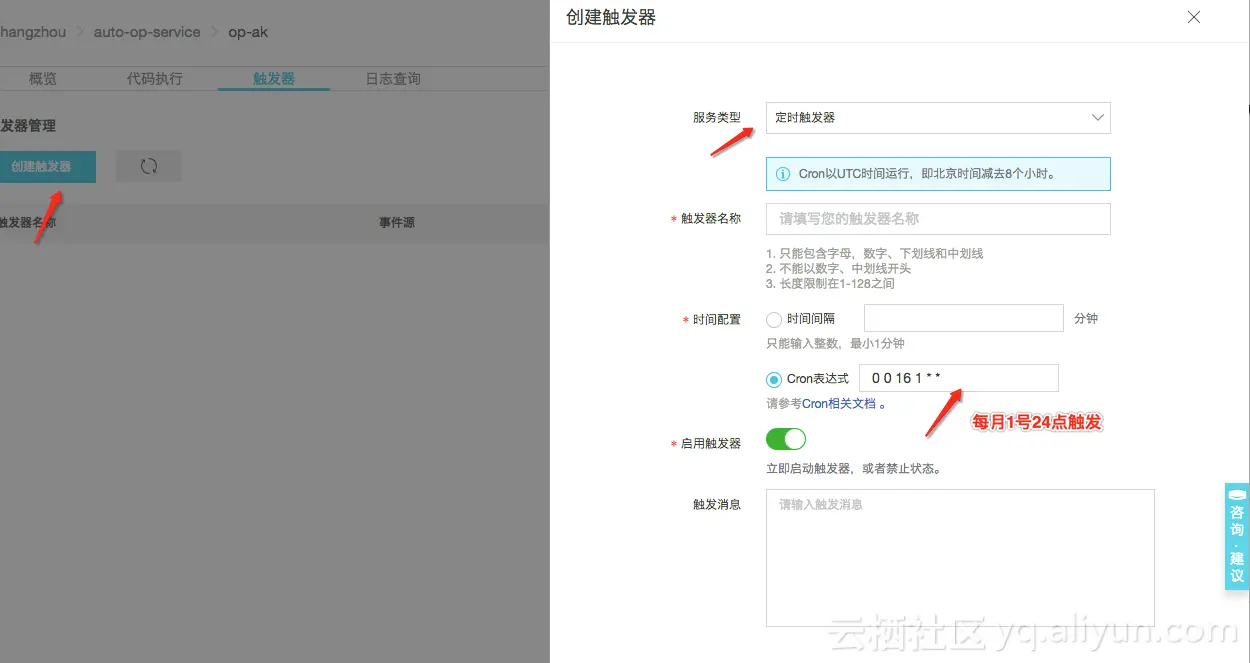Click the chevron arrow of the 服务类型 select
This screenshot has width=1250, height=663.
tap(1097, 117)
